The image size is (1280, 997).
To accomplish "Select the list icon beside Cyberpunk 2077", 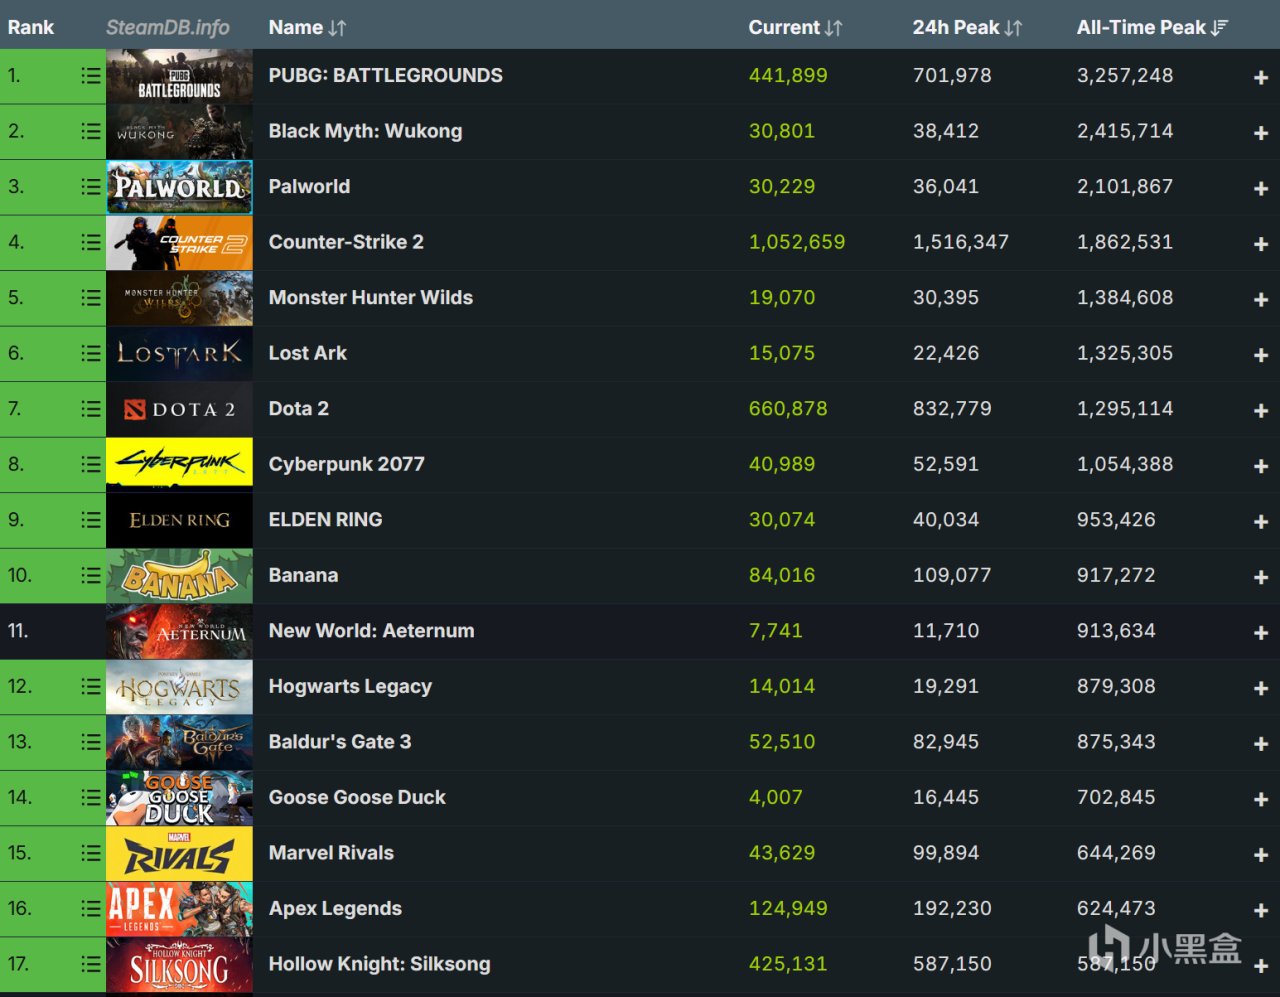I will click(x=91, y=464).
